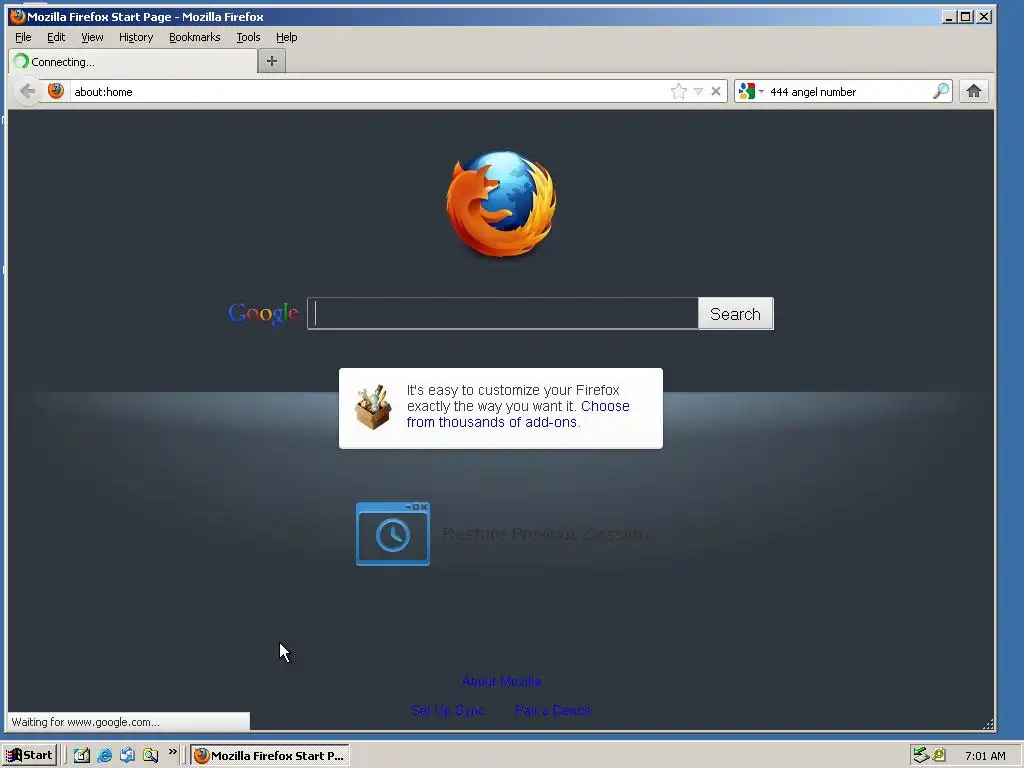Click the Waiting for www.google.com status text

point(86,722)
